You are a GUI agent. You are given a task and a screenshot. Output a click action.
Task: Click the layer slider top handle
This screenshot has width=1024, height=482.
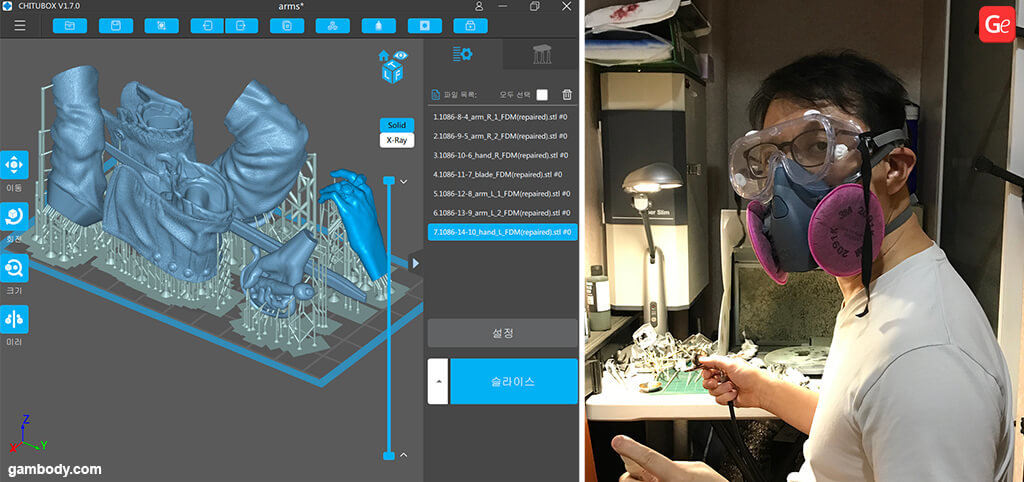(388, 181)
